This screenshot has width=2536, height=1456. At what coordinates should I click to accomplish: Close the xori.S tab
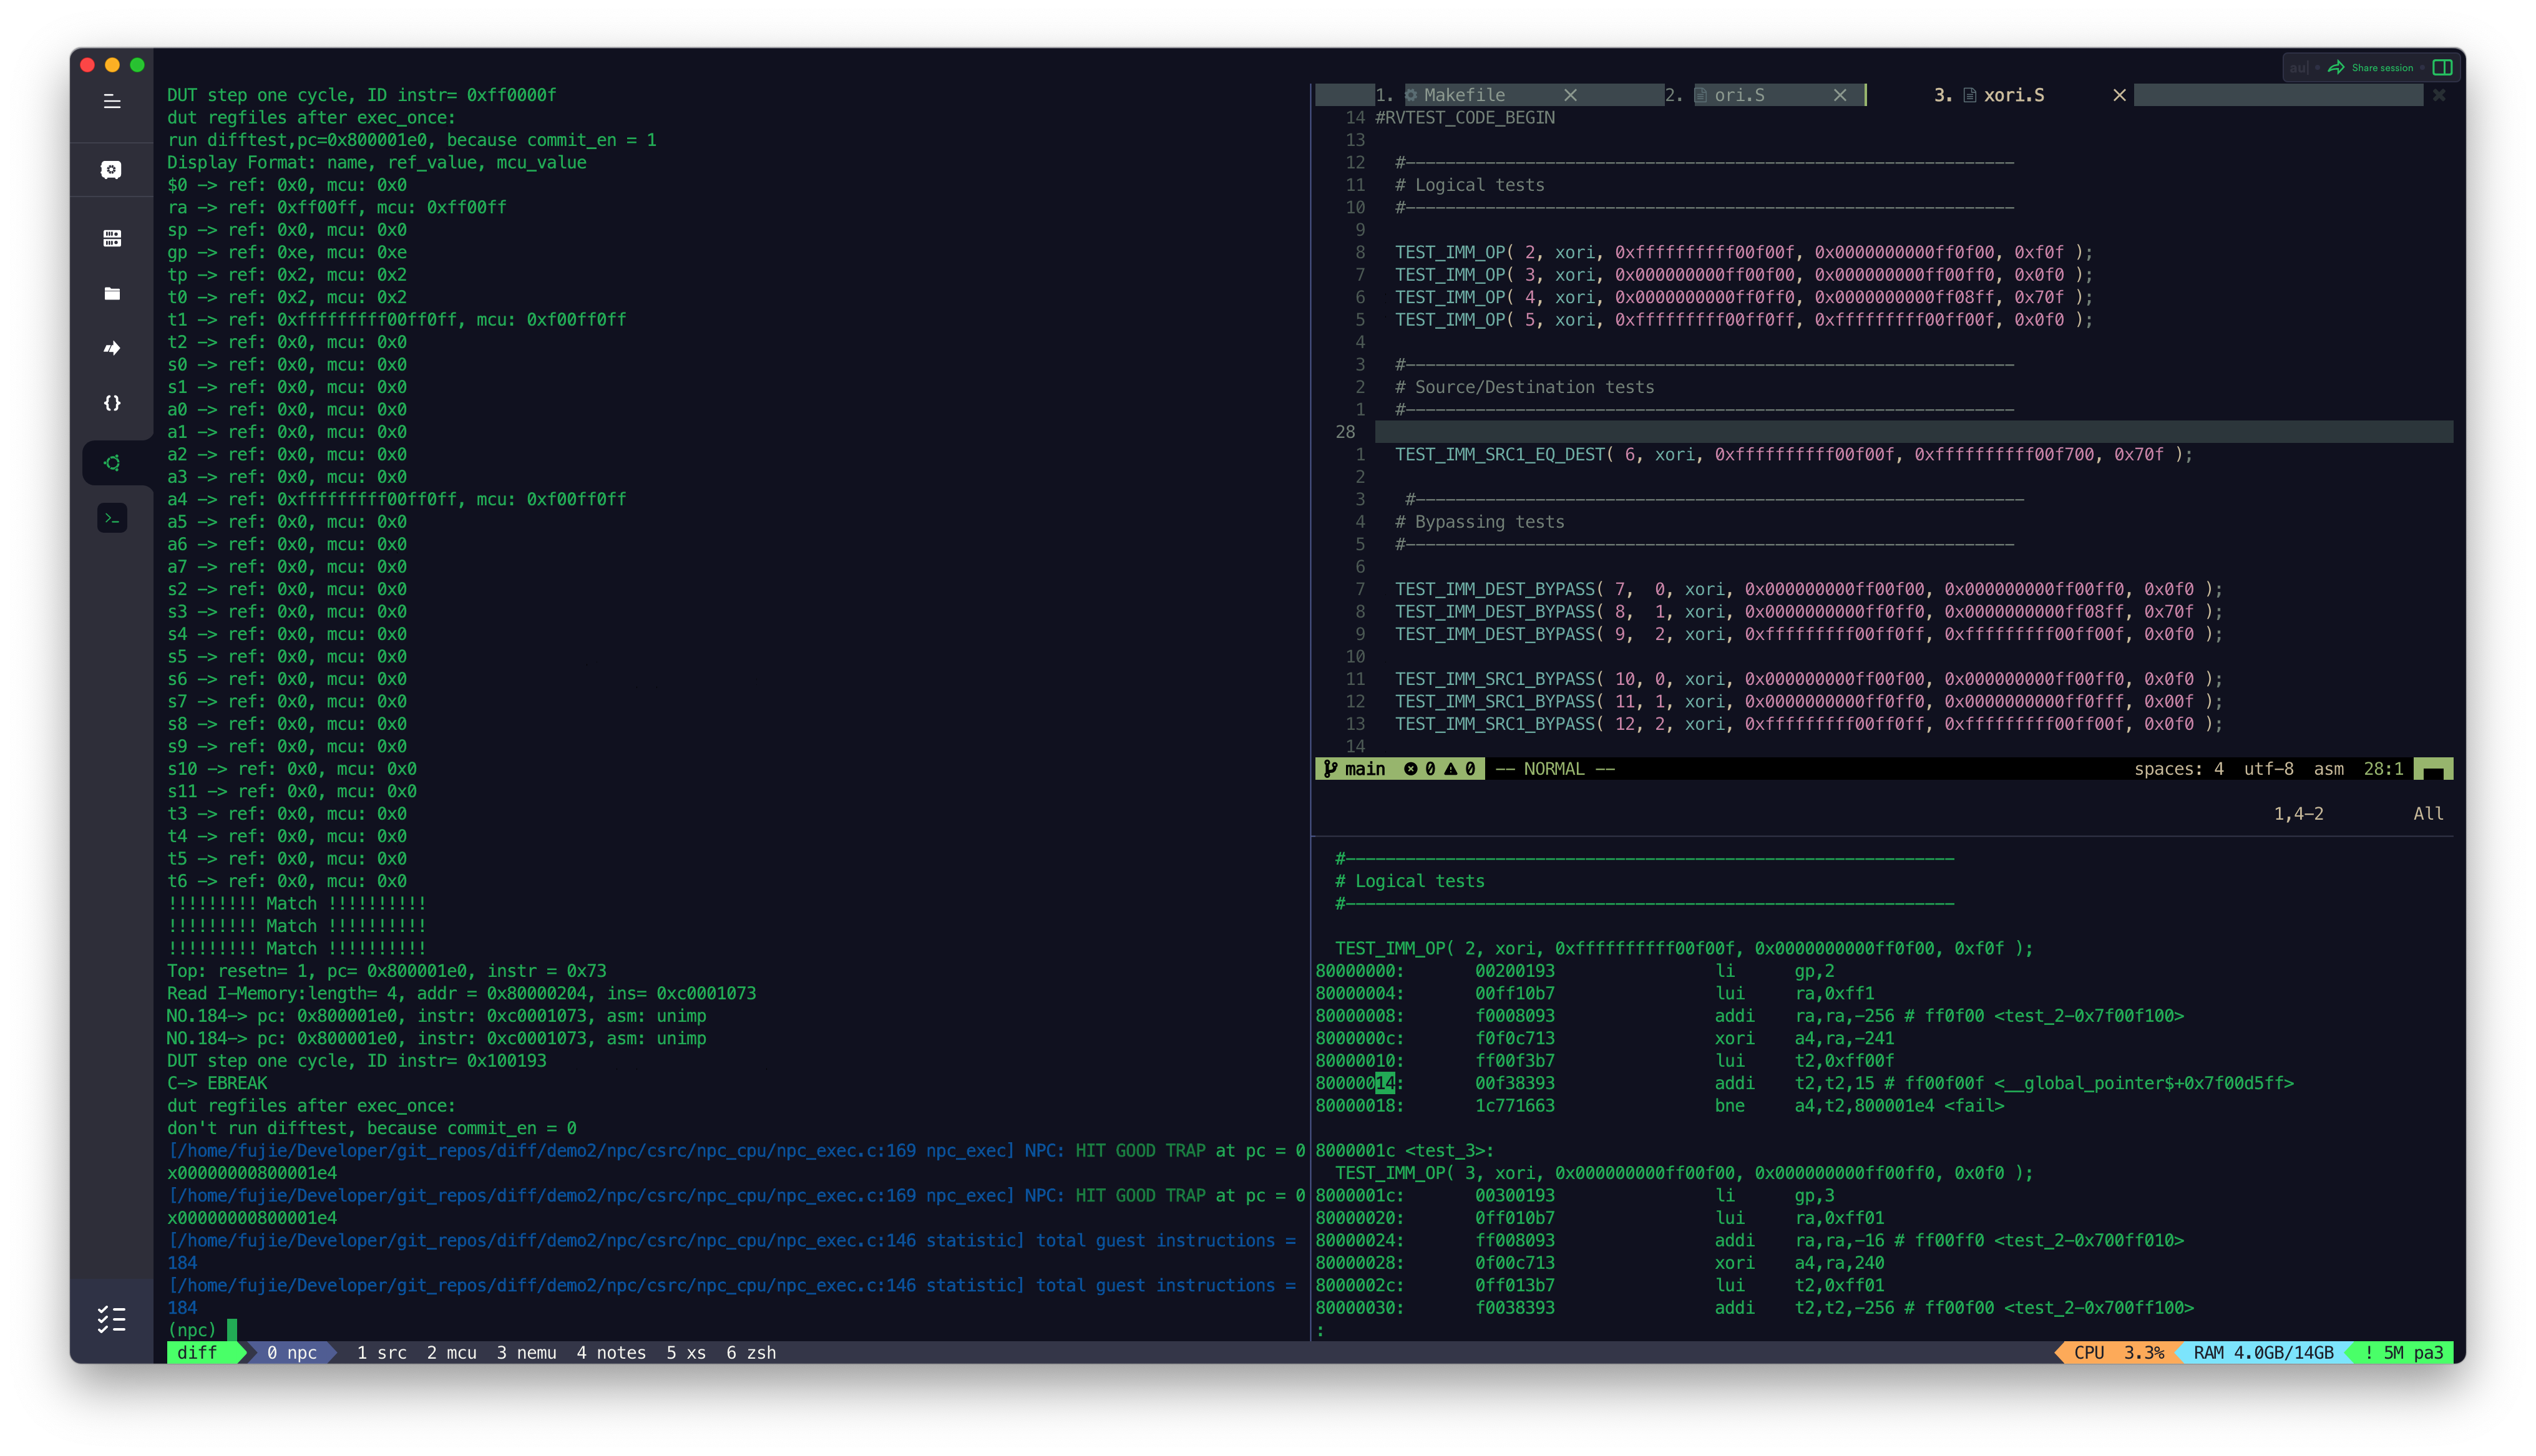(2119, 95)
